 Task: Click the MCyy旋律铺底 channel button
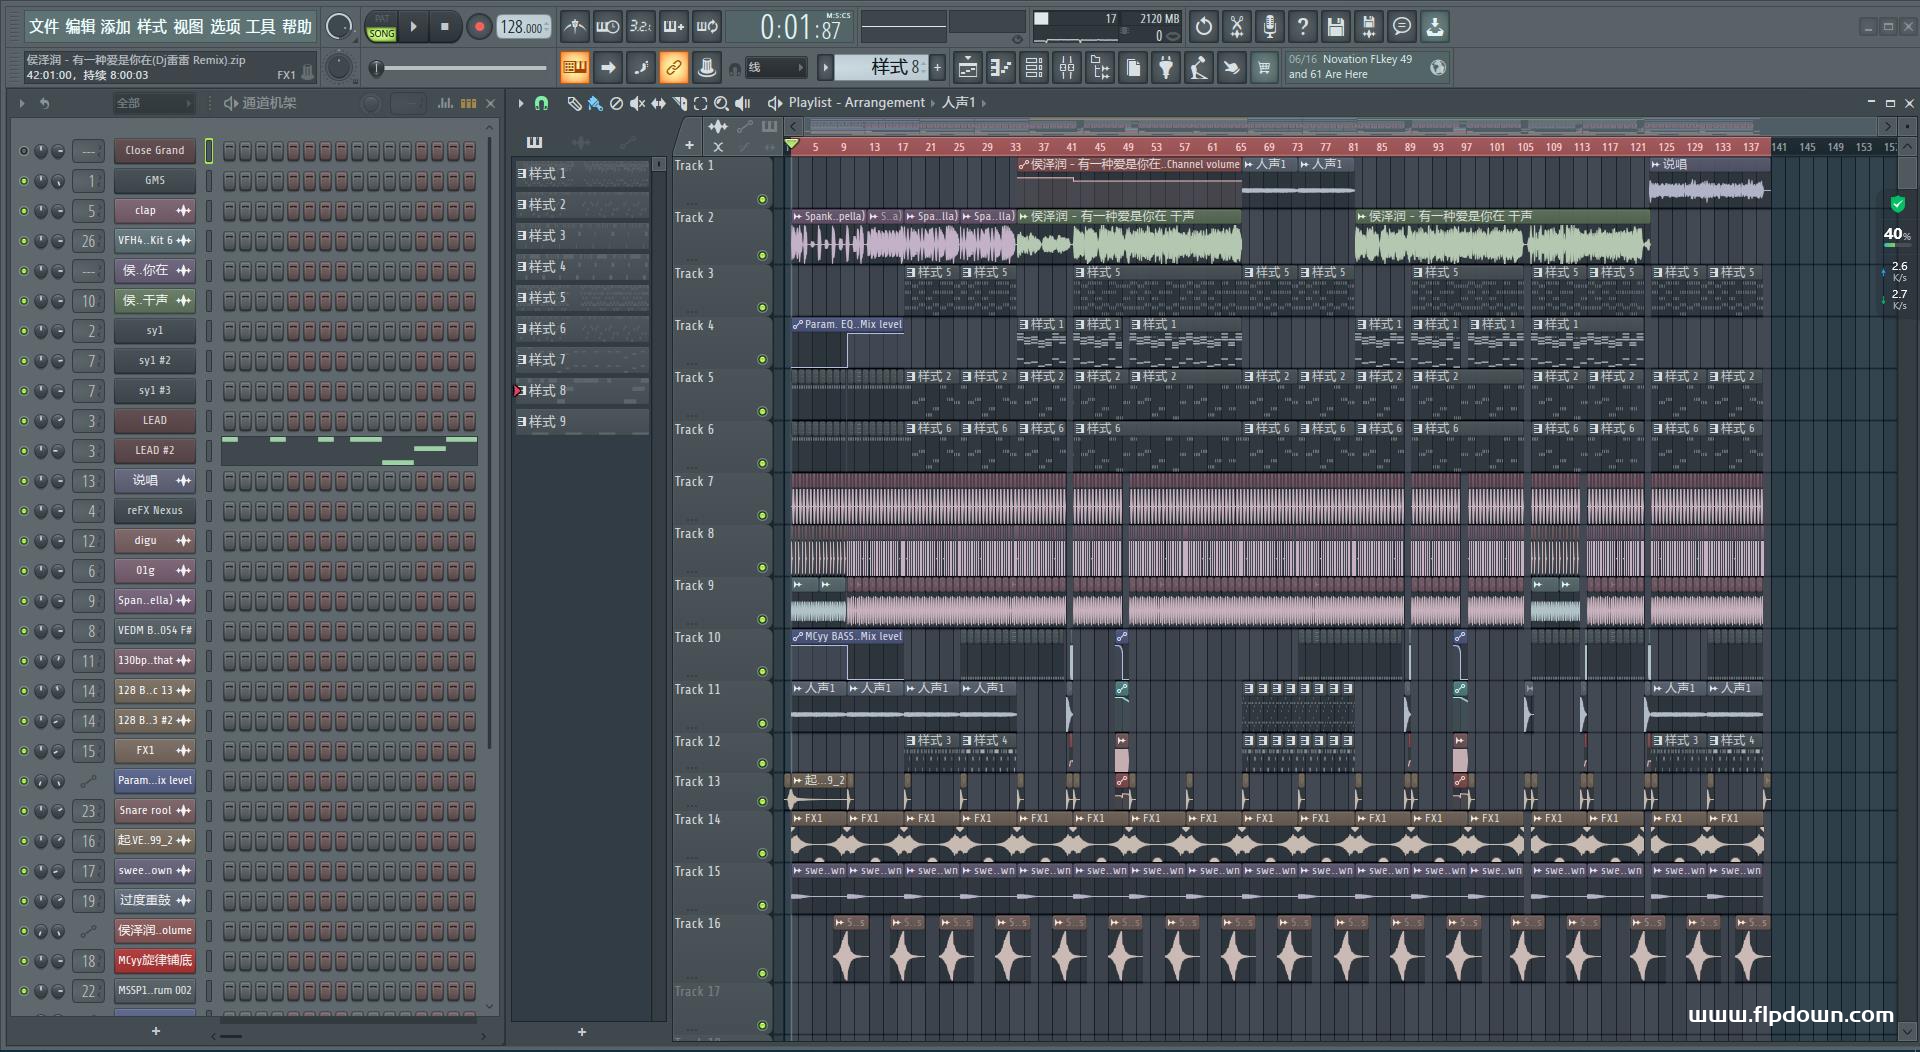pos(154,961)
